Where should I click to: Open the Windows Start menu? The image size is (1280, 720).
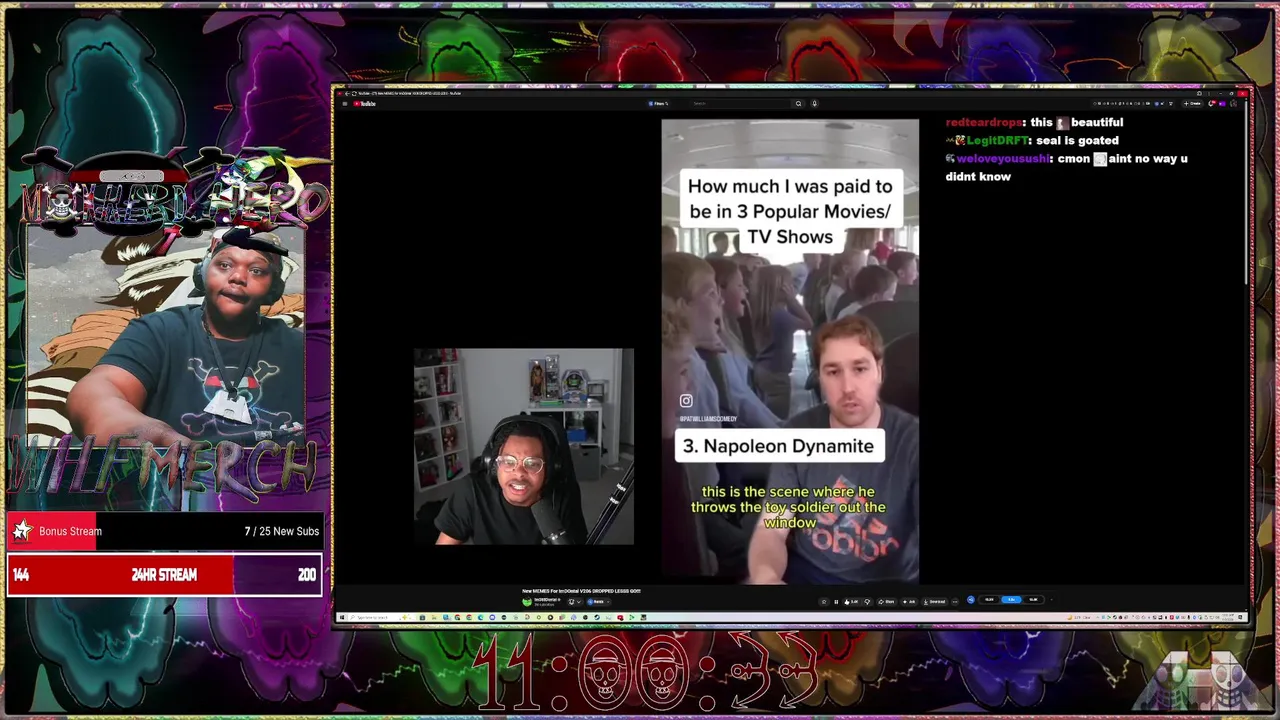click(341, 617)
